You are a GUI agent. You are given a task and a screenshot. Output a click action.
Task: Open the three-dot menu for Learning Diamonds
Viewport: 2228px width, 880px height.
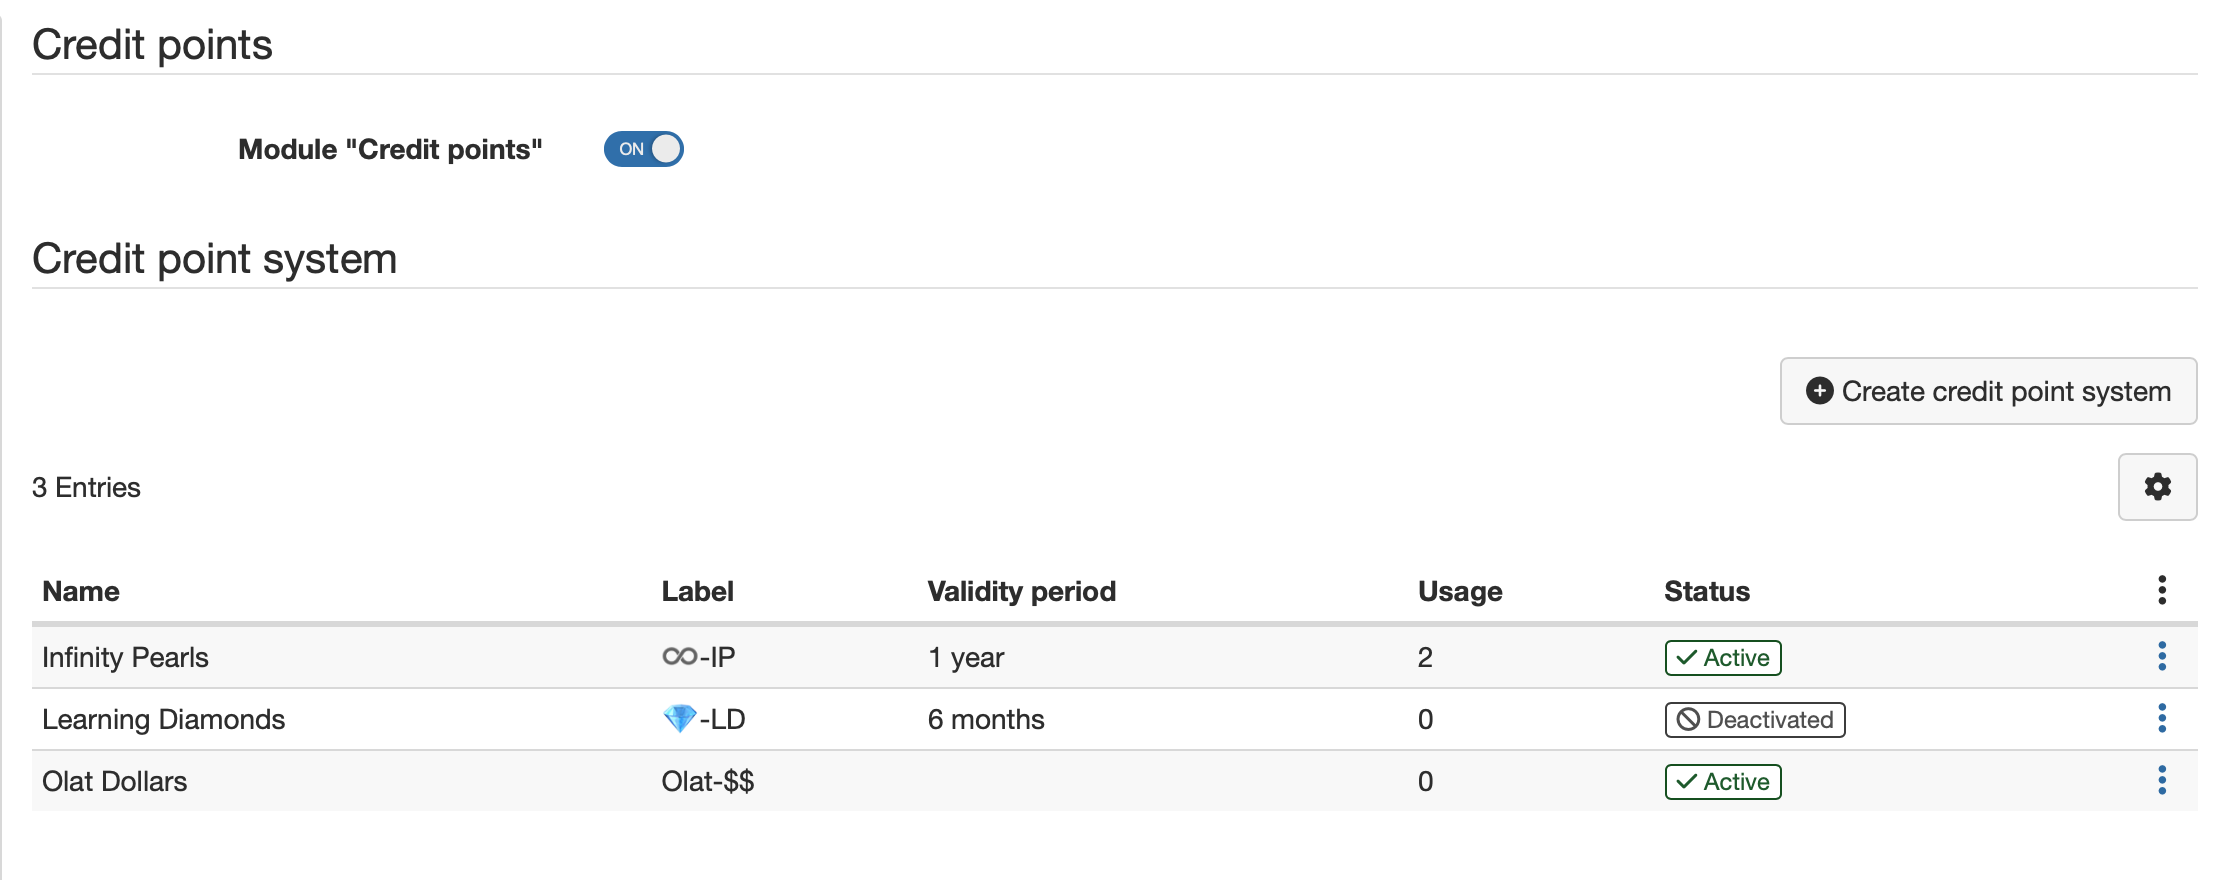pos(2162,718)
